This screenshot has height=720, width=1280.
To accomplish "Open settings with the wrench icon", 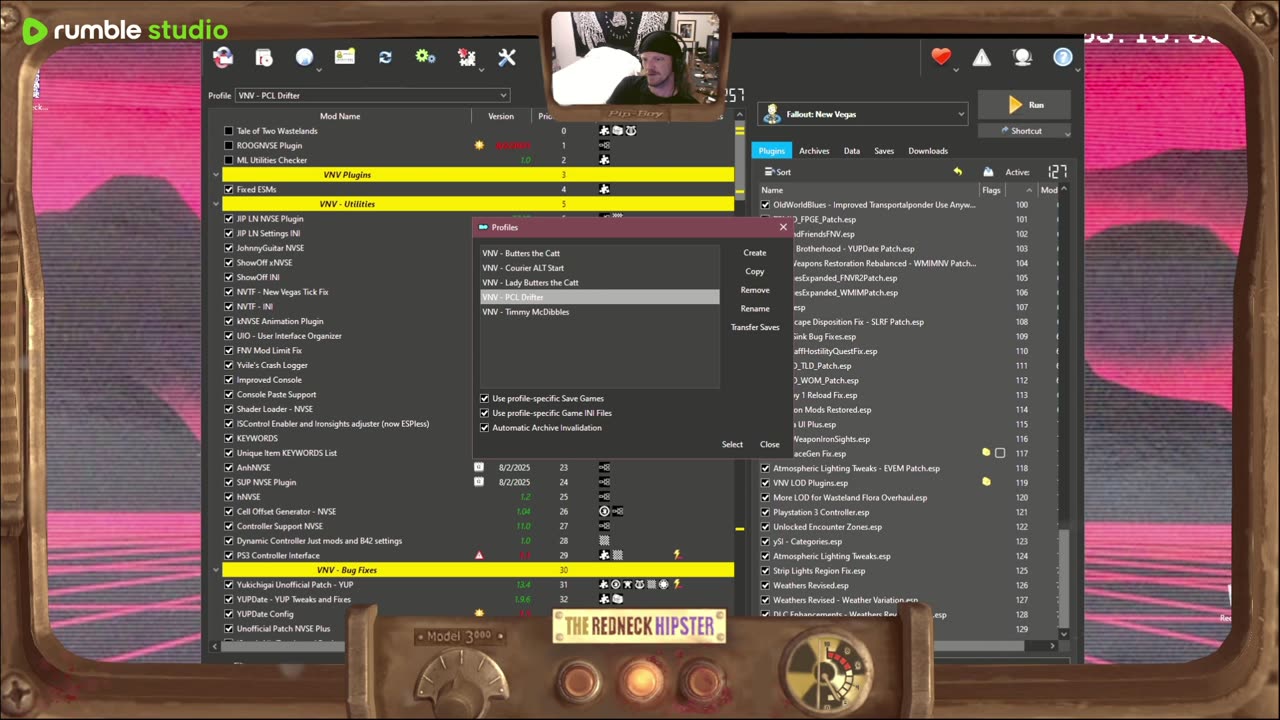I will (507, 58).
